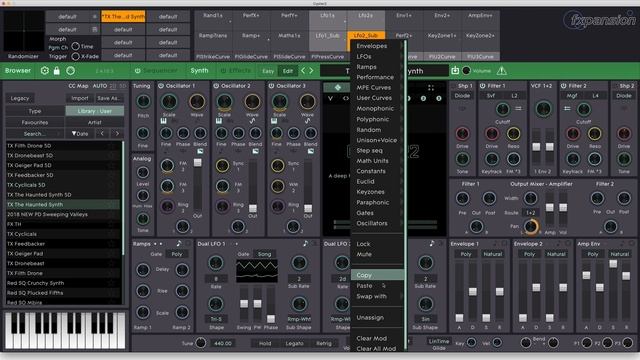Toggle Oscillator 1 power icon
The image size is (640, 360).
[161, 86]
